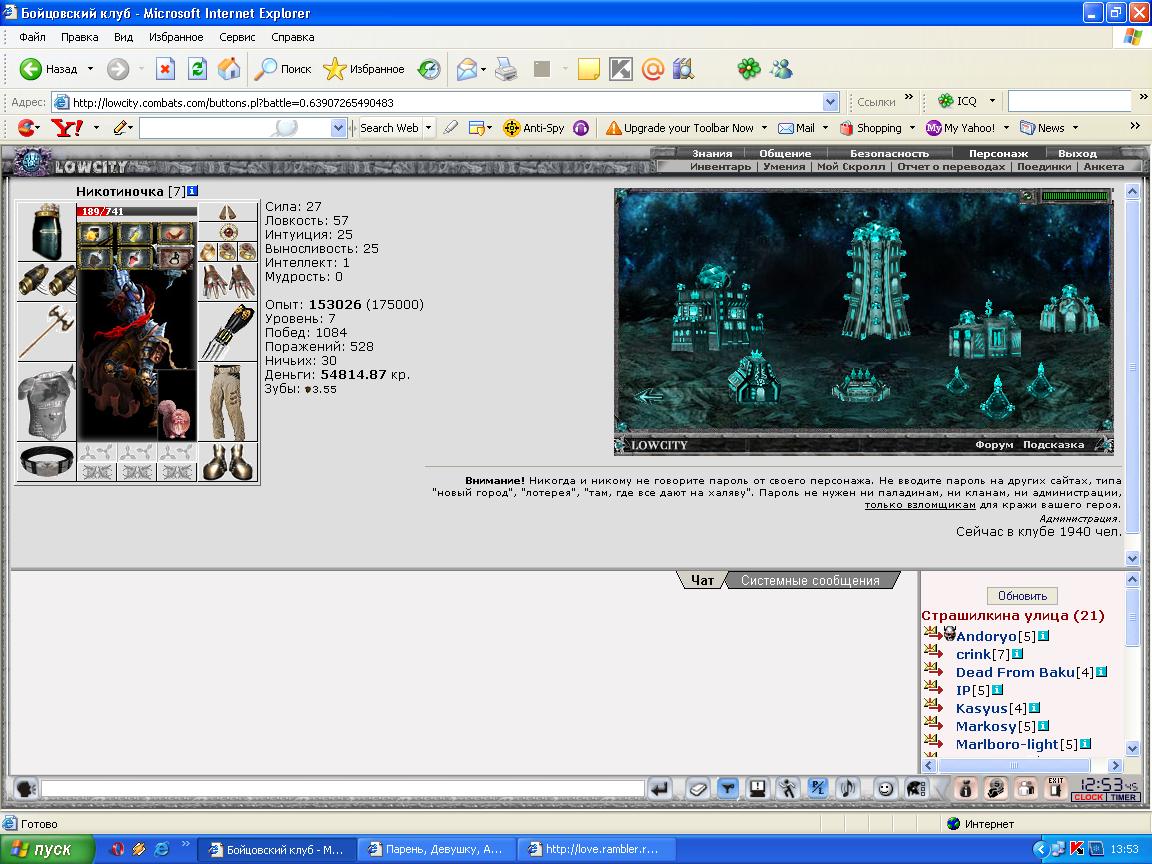The height and width of the screenshot is (864, 1152).
Task: Expand the Search Web dropdown arrow
Action: [428, 128]
